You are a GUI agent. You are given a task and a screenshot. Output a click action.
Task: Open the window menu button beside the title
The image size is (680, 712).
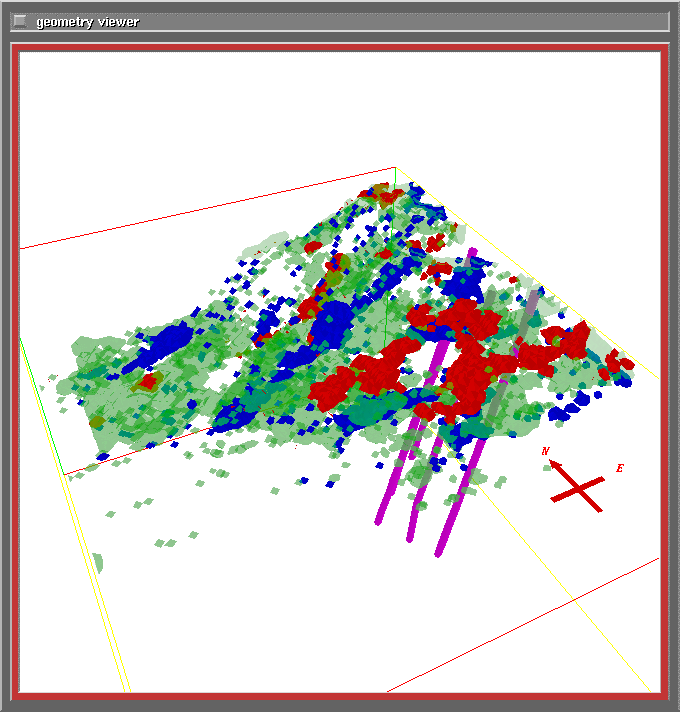pos(20,21)
